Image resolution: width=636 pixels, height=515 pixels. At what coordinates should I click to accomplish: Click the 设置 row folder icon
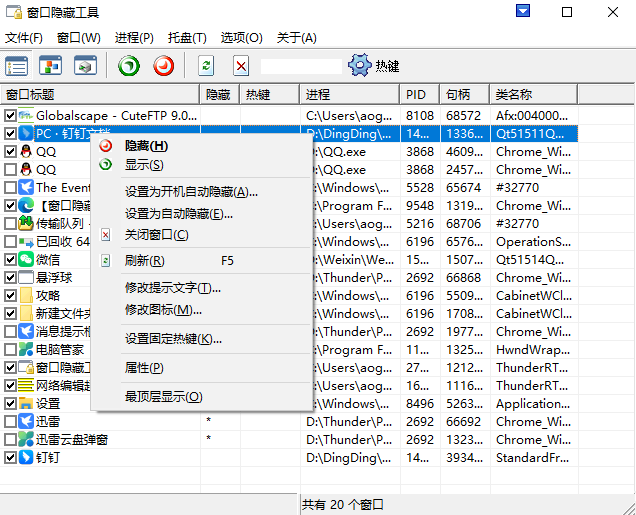pyautogui.click(x=26, y=403)
